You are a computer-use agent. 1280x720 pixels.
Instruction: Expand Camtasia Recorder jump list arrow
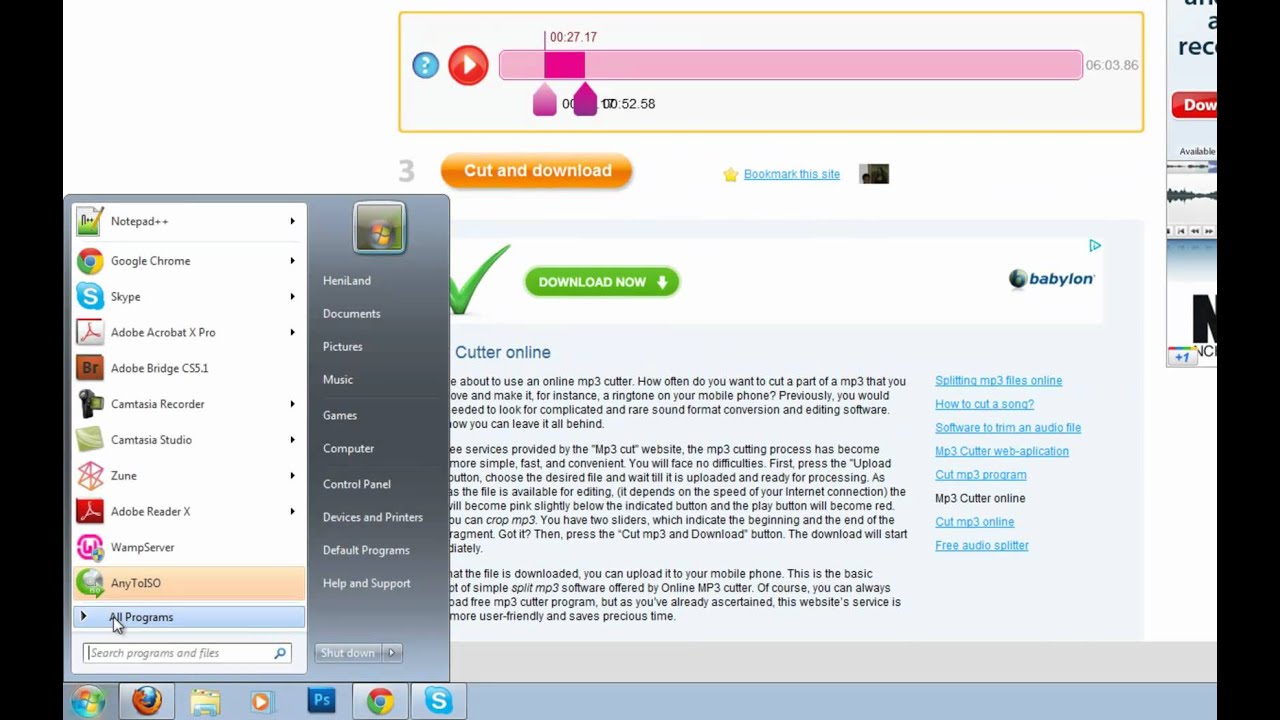coord(293,404)
